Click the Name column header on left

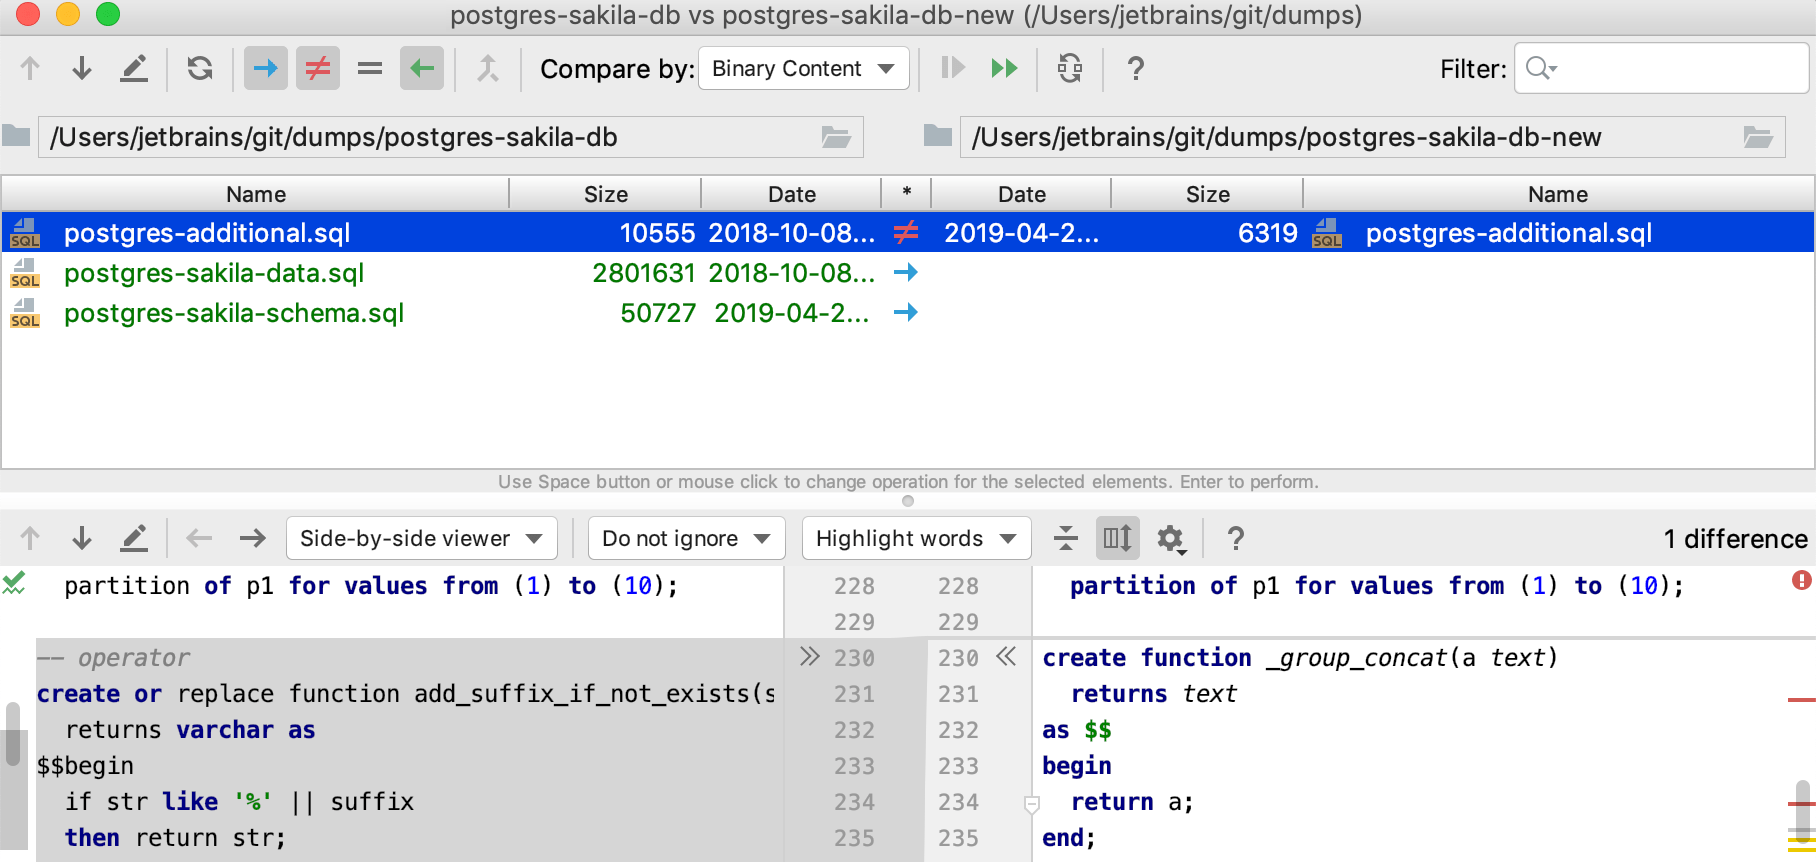point(256,194)
